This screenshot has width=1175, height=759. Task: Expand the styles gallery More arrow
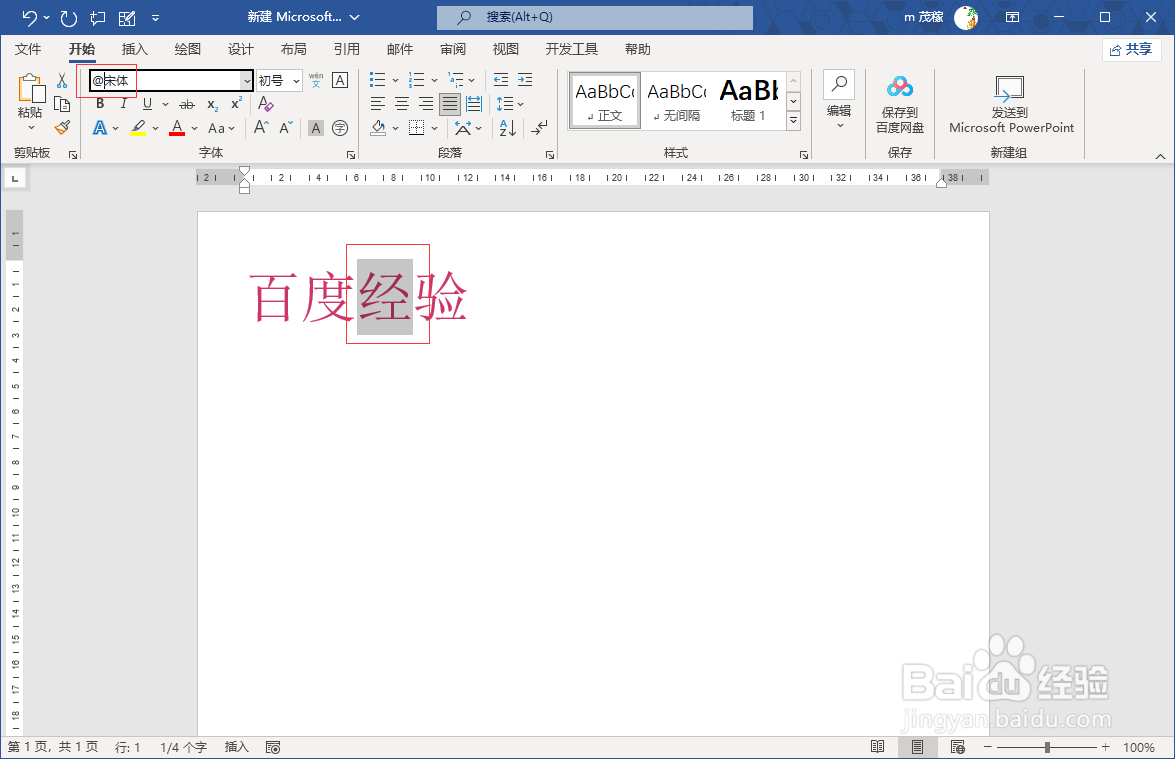(794, 121)
